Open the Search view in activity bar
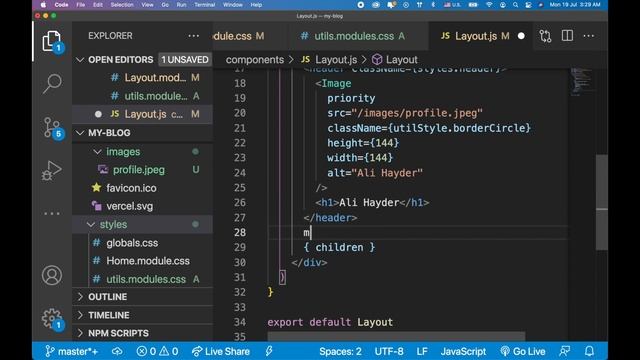This screenshot has width=640, height=360. click(52, 84)
